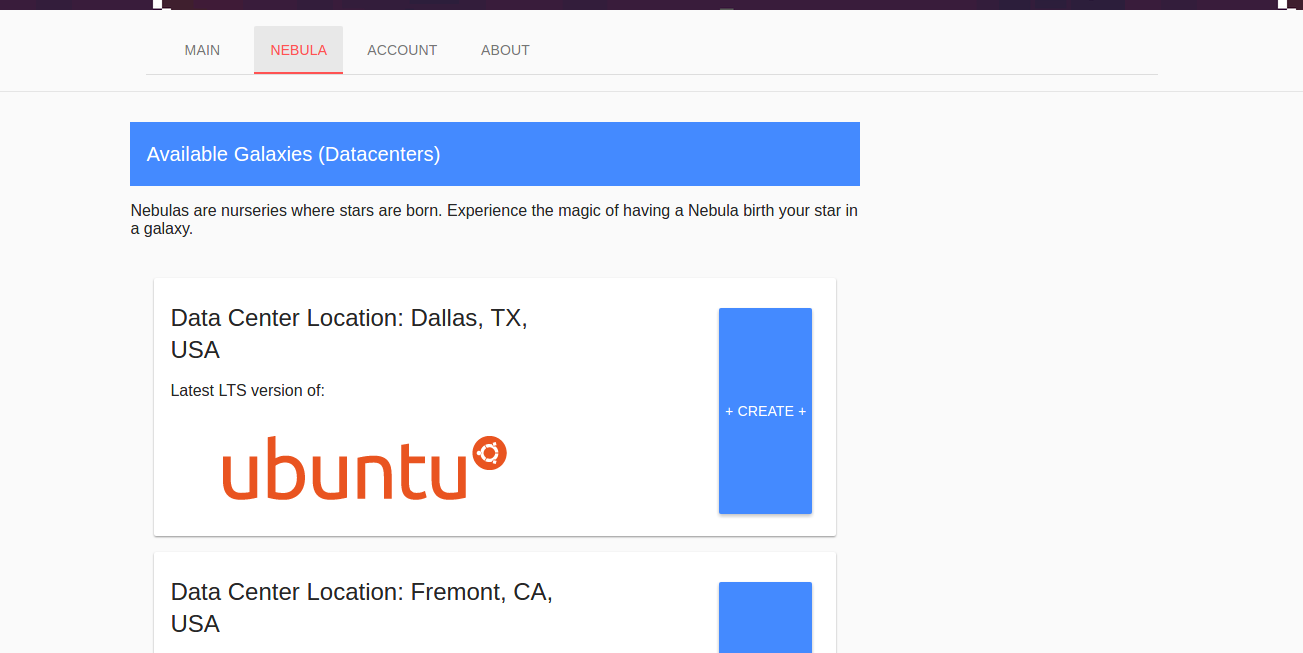Viewport: 1303px width, 653px height.
Task: Switch to the ACCOUNT tab
Action: [x=402, y=50]
